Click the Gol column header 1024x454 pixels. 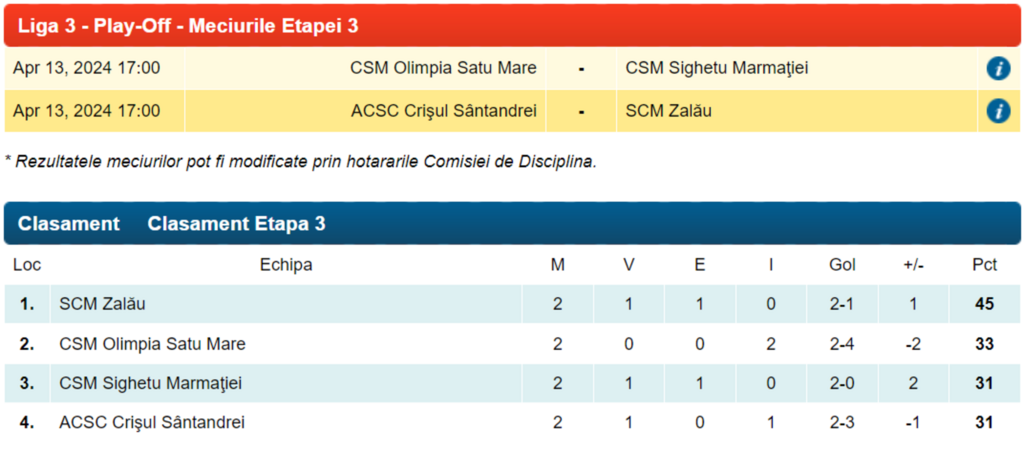point(842,265)
